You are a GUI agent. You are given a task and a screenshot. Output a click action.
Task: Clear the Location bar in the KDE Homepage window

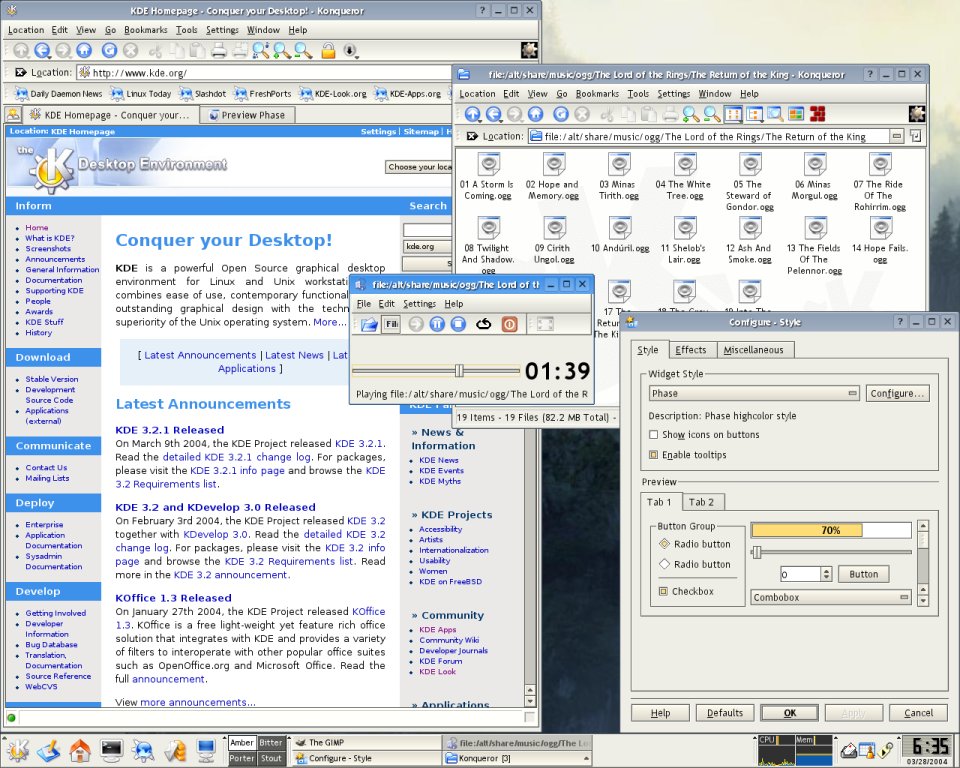20,72
